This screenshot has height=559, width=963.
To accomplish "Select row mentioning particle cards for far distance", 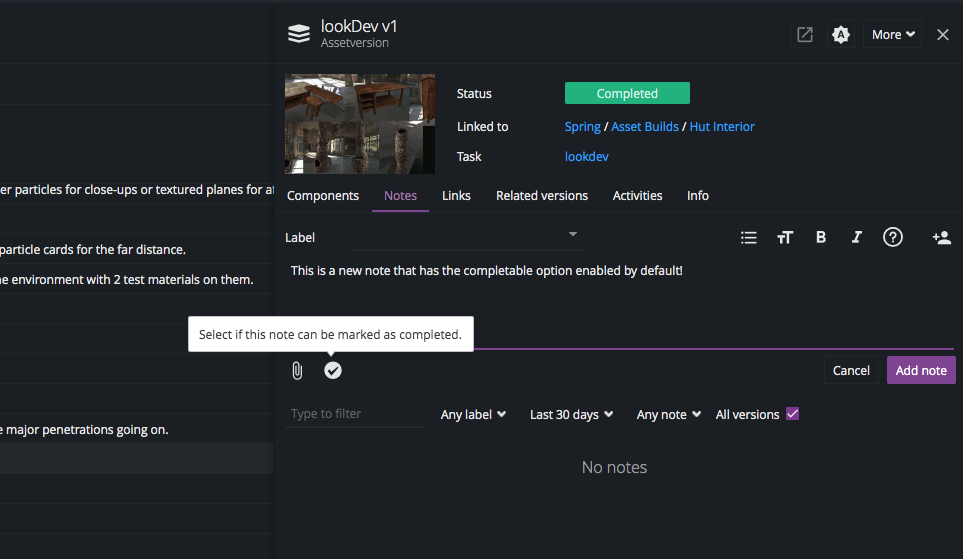I will (137, 249).
